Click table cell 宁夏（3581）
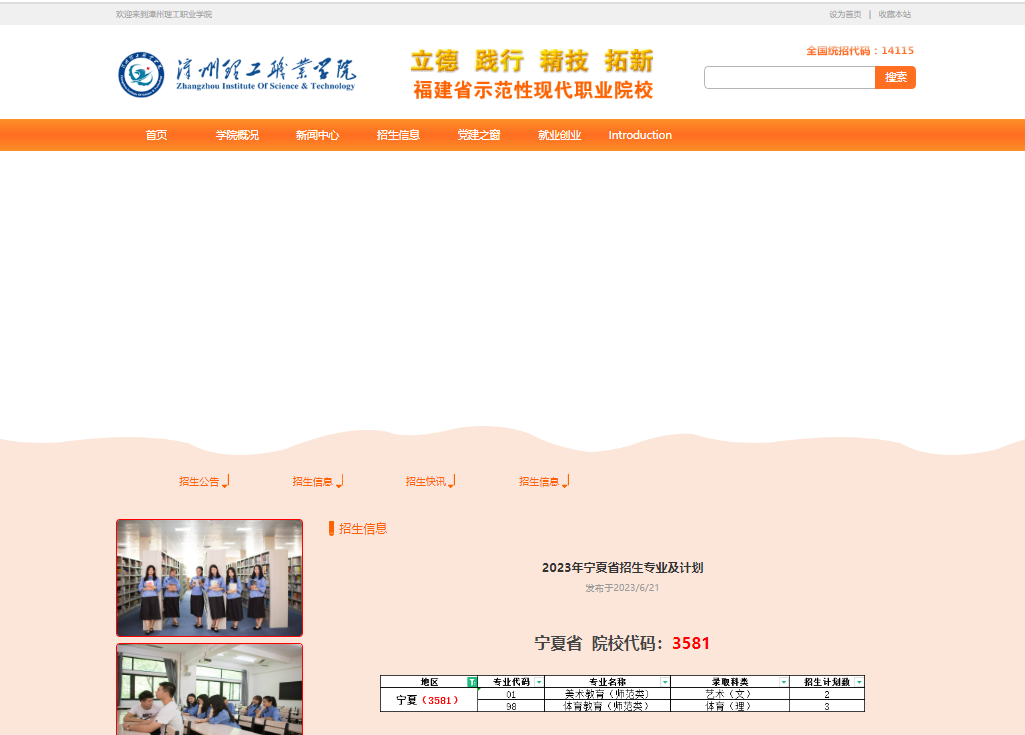 point(429,700)
